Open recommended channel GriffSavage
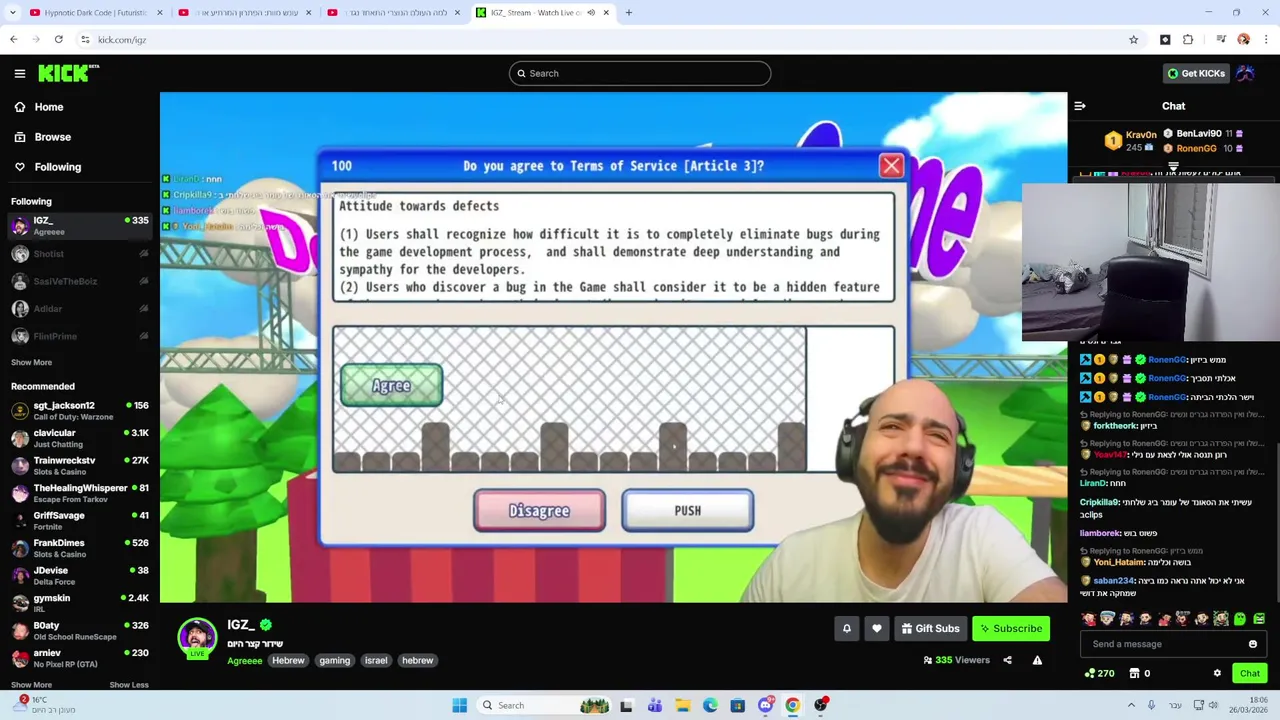 click(x=80, y=520)
